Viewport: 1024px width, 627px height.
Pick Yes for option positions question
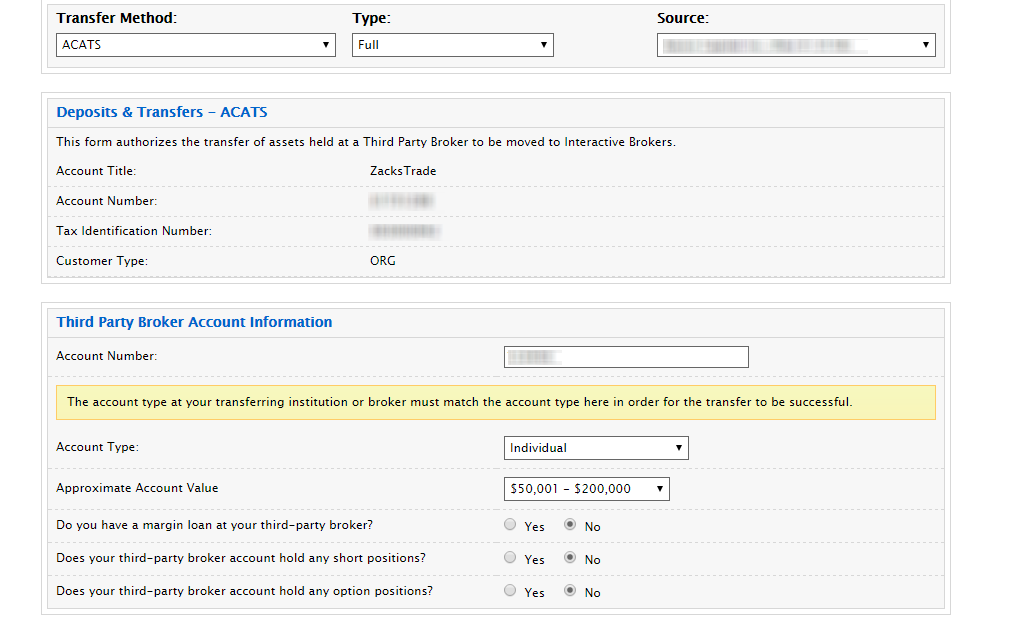(x=511, y=591)
